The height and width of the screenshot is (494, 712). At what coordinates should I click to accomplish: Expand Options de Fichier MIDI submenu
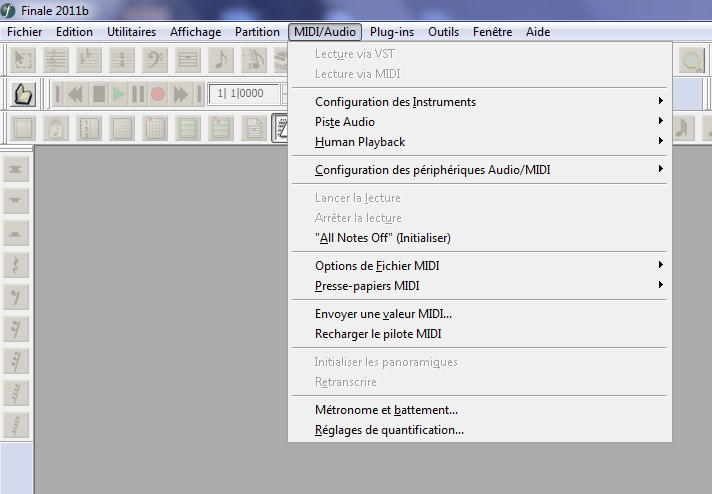(x=480, y=265)
